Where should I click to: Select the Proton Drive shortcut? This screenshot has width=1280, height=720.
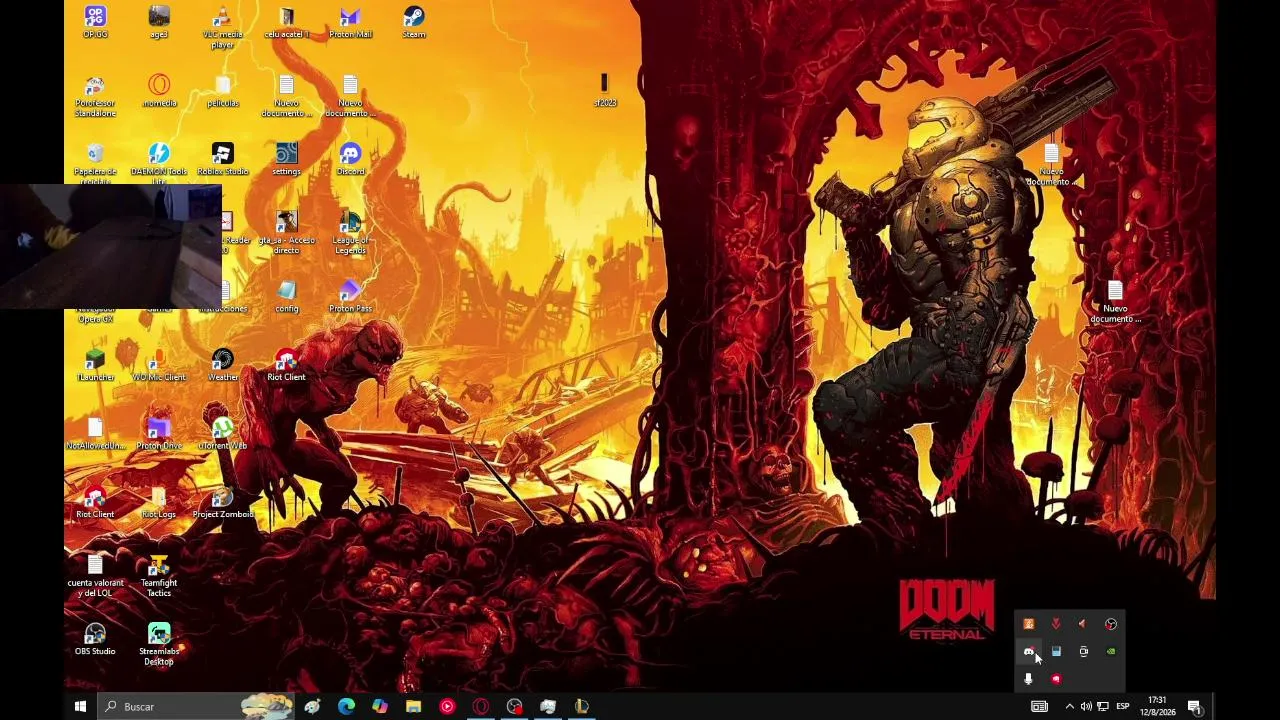click(159, 433)
